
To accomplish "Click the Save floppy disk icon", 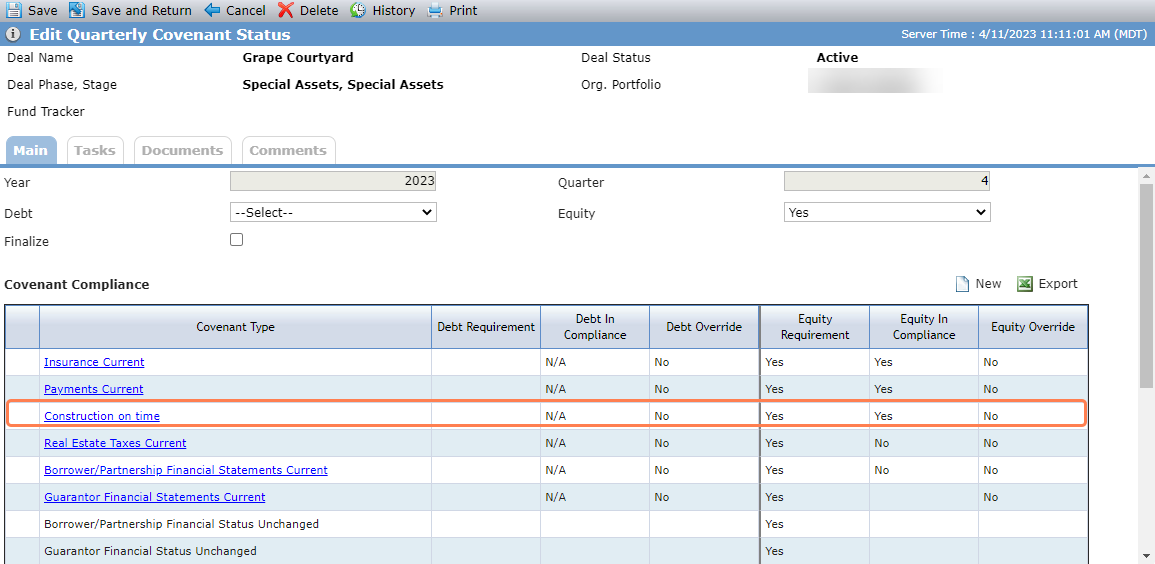I will pyautogui.click(x=14, y=10).
